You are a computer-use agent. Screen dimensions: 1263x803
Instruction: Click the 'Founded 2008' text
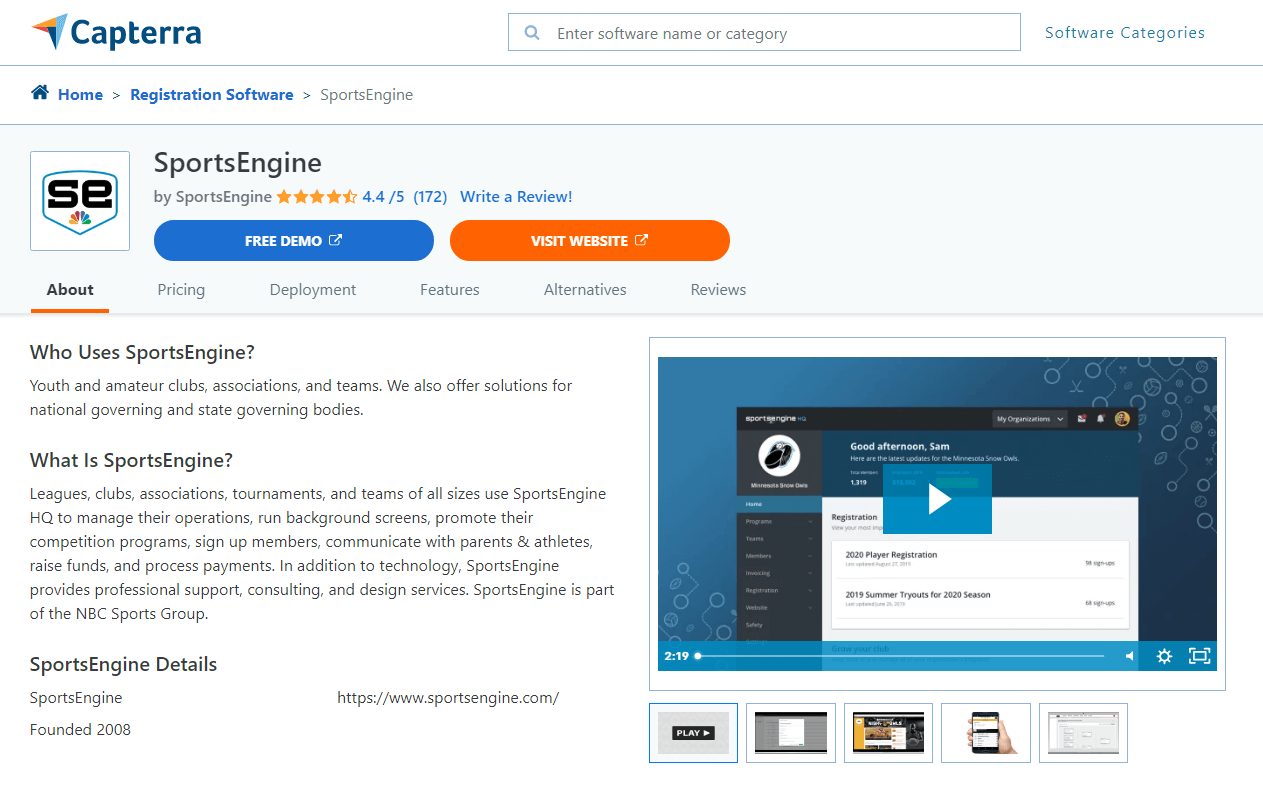click(80, 730)
